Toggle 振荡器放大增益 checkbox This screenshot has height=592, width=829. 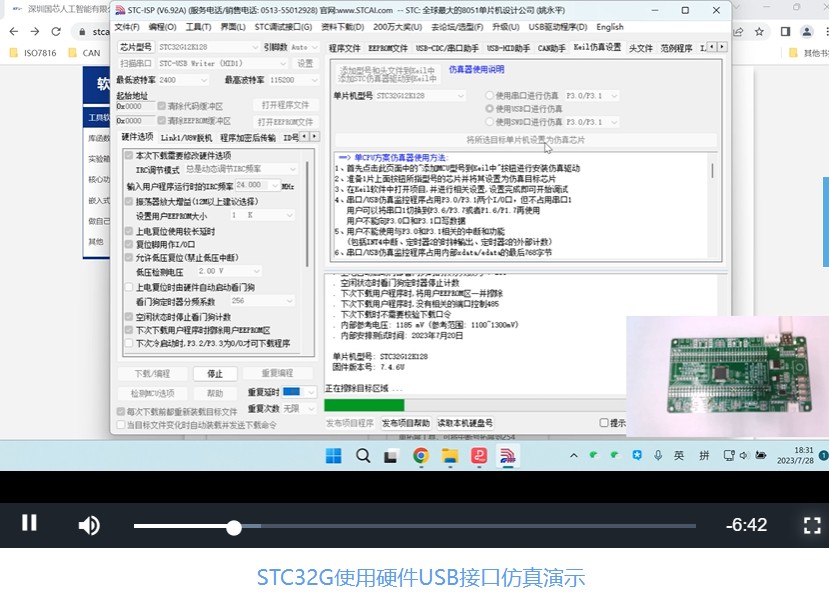coord(128,201)
